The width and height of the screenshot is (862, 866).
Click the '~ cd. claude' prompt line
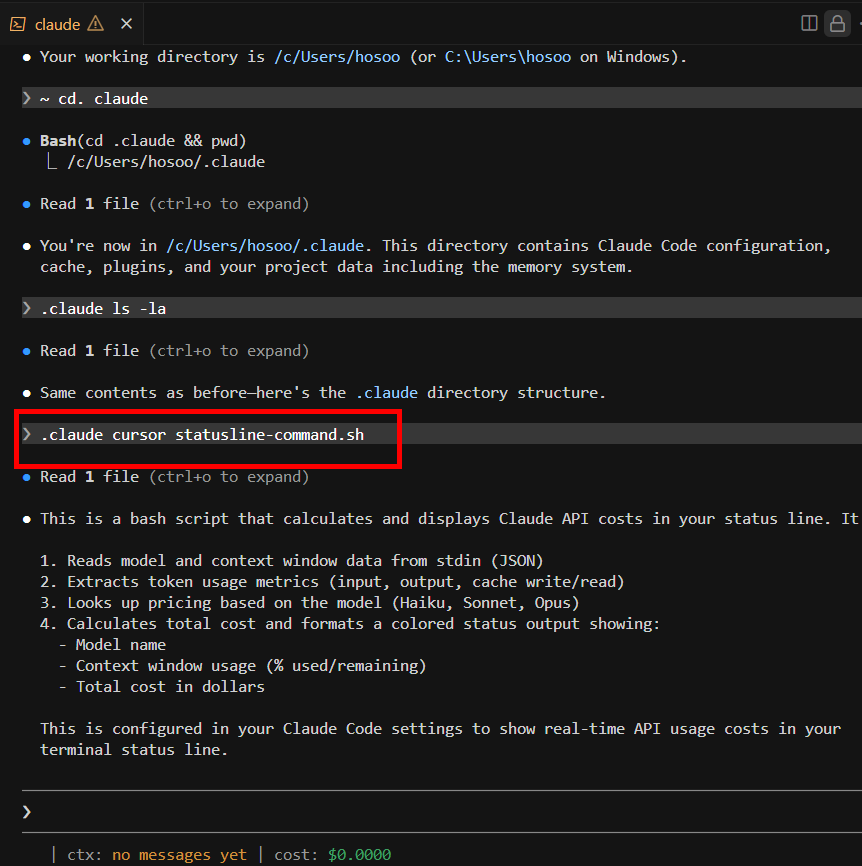[442, 98]
